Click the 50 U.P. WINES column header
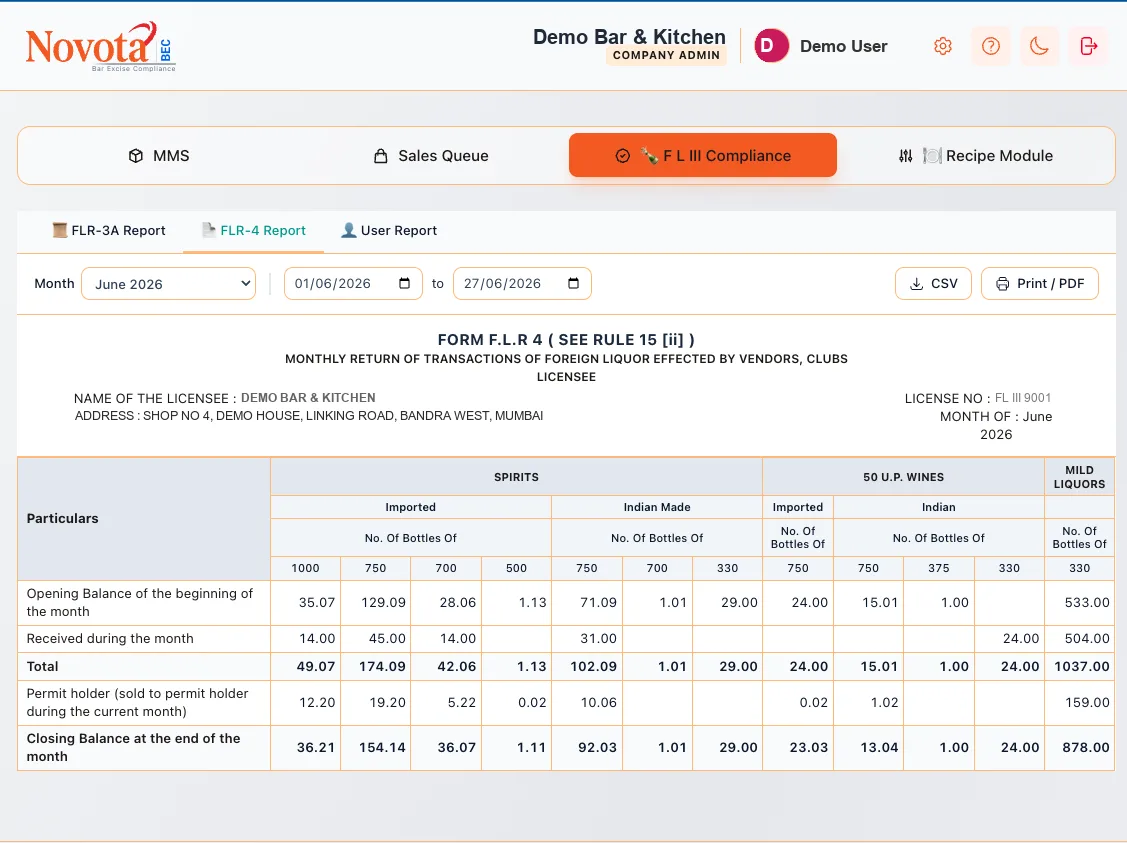 tap(903, 477)
